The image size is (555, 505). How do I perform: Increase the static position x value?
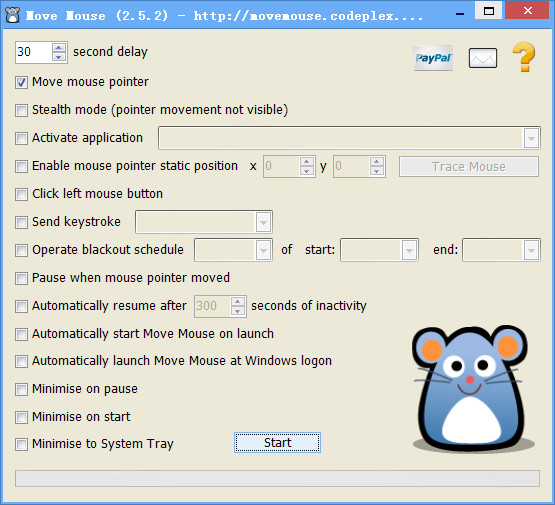pyautogui.click(x=307, y=162)
